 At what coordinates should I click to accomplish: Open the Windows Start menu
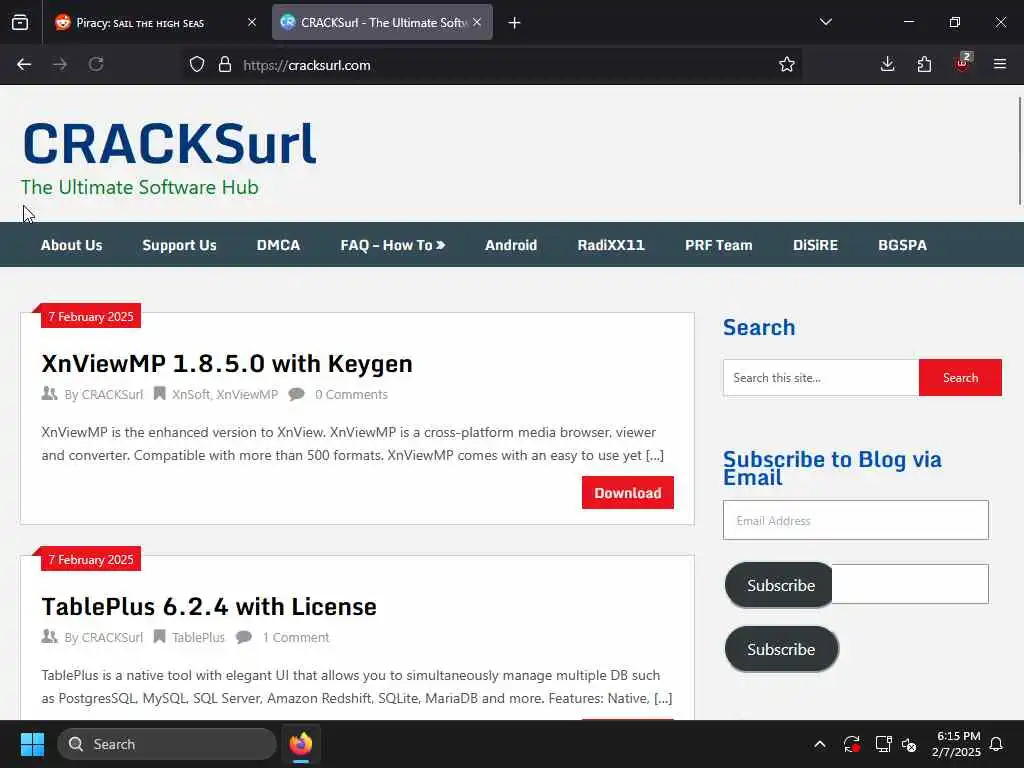32,744
